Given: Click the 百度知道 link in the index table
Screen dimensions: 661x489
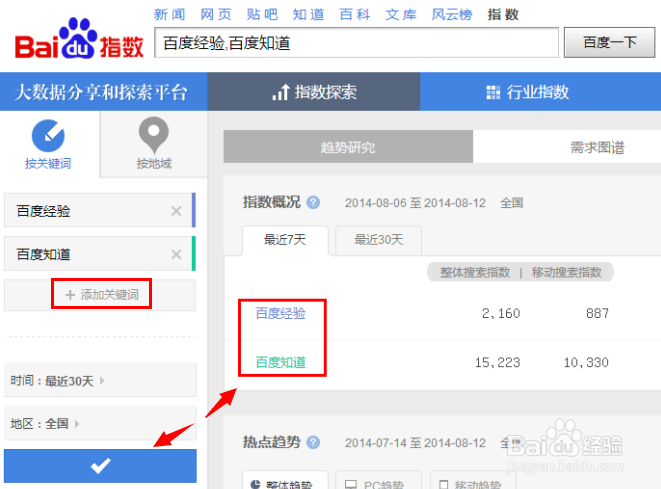Looking at the screenshot, I should coord(281,362).
